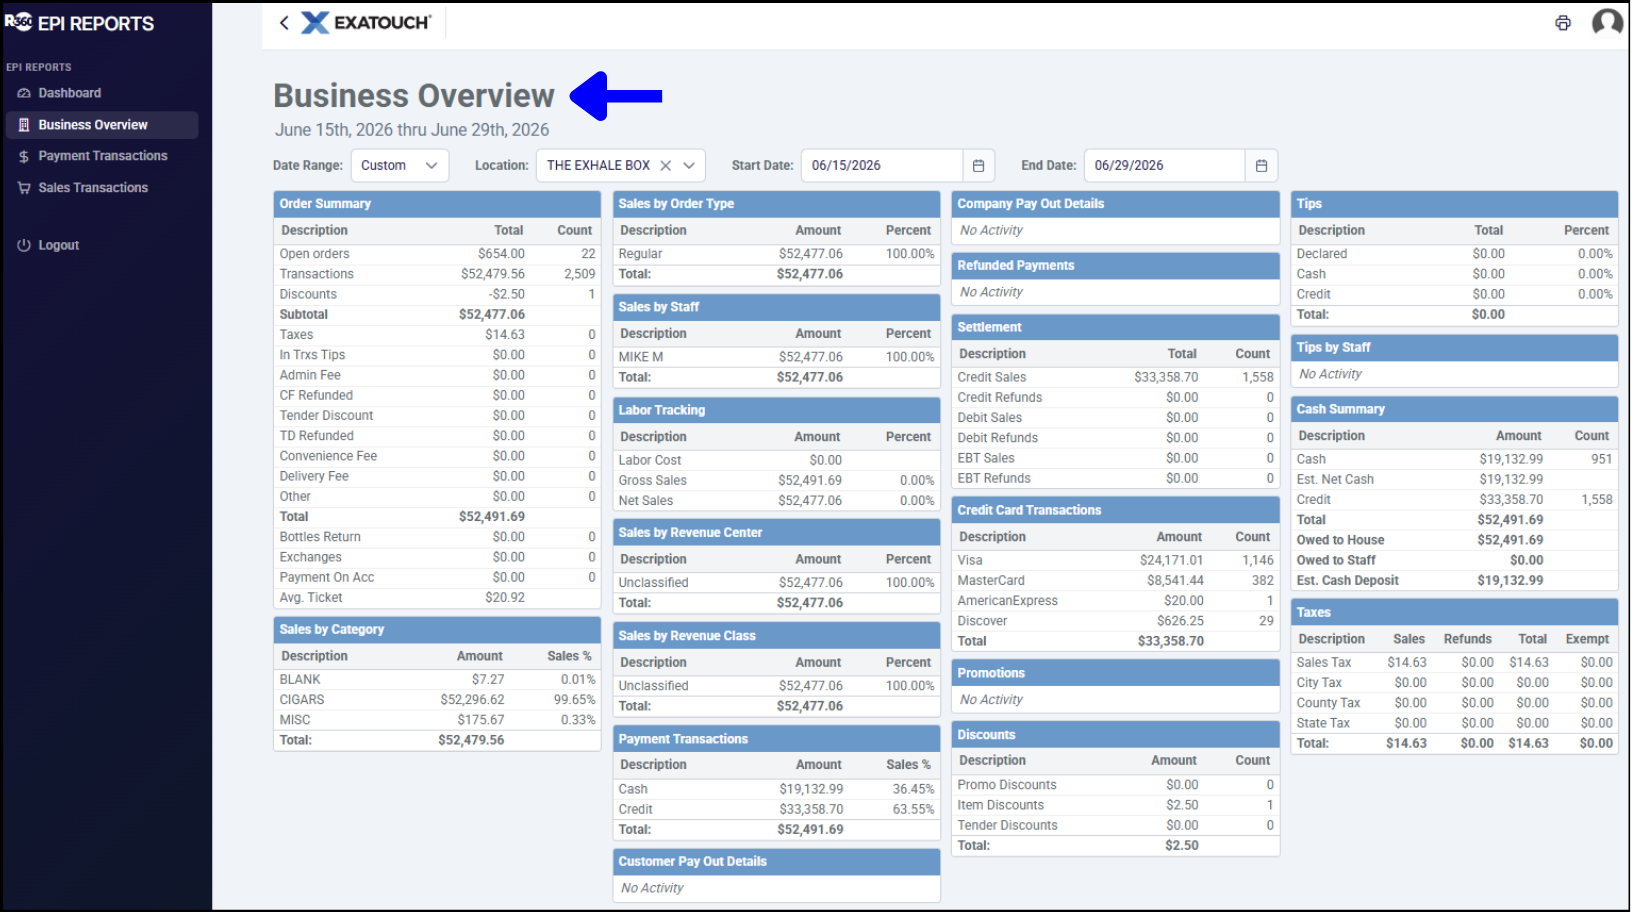Click the print icon in top bar
Screen dimensions: 1634x915
1563,23
